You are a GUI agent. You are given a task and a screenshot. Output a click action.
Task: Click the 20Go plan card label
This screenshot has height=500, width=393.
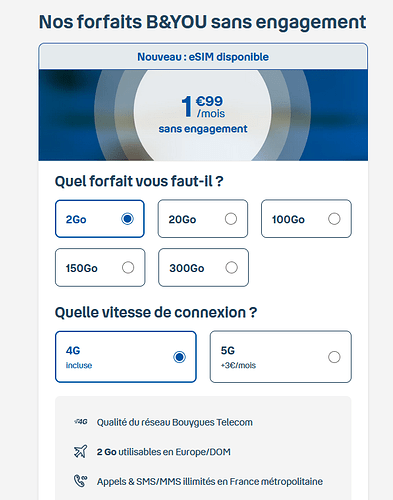pos(182,220)
